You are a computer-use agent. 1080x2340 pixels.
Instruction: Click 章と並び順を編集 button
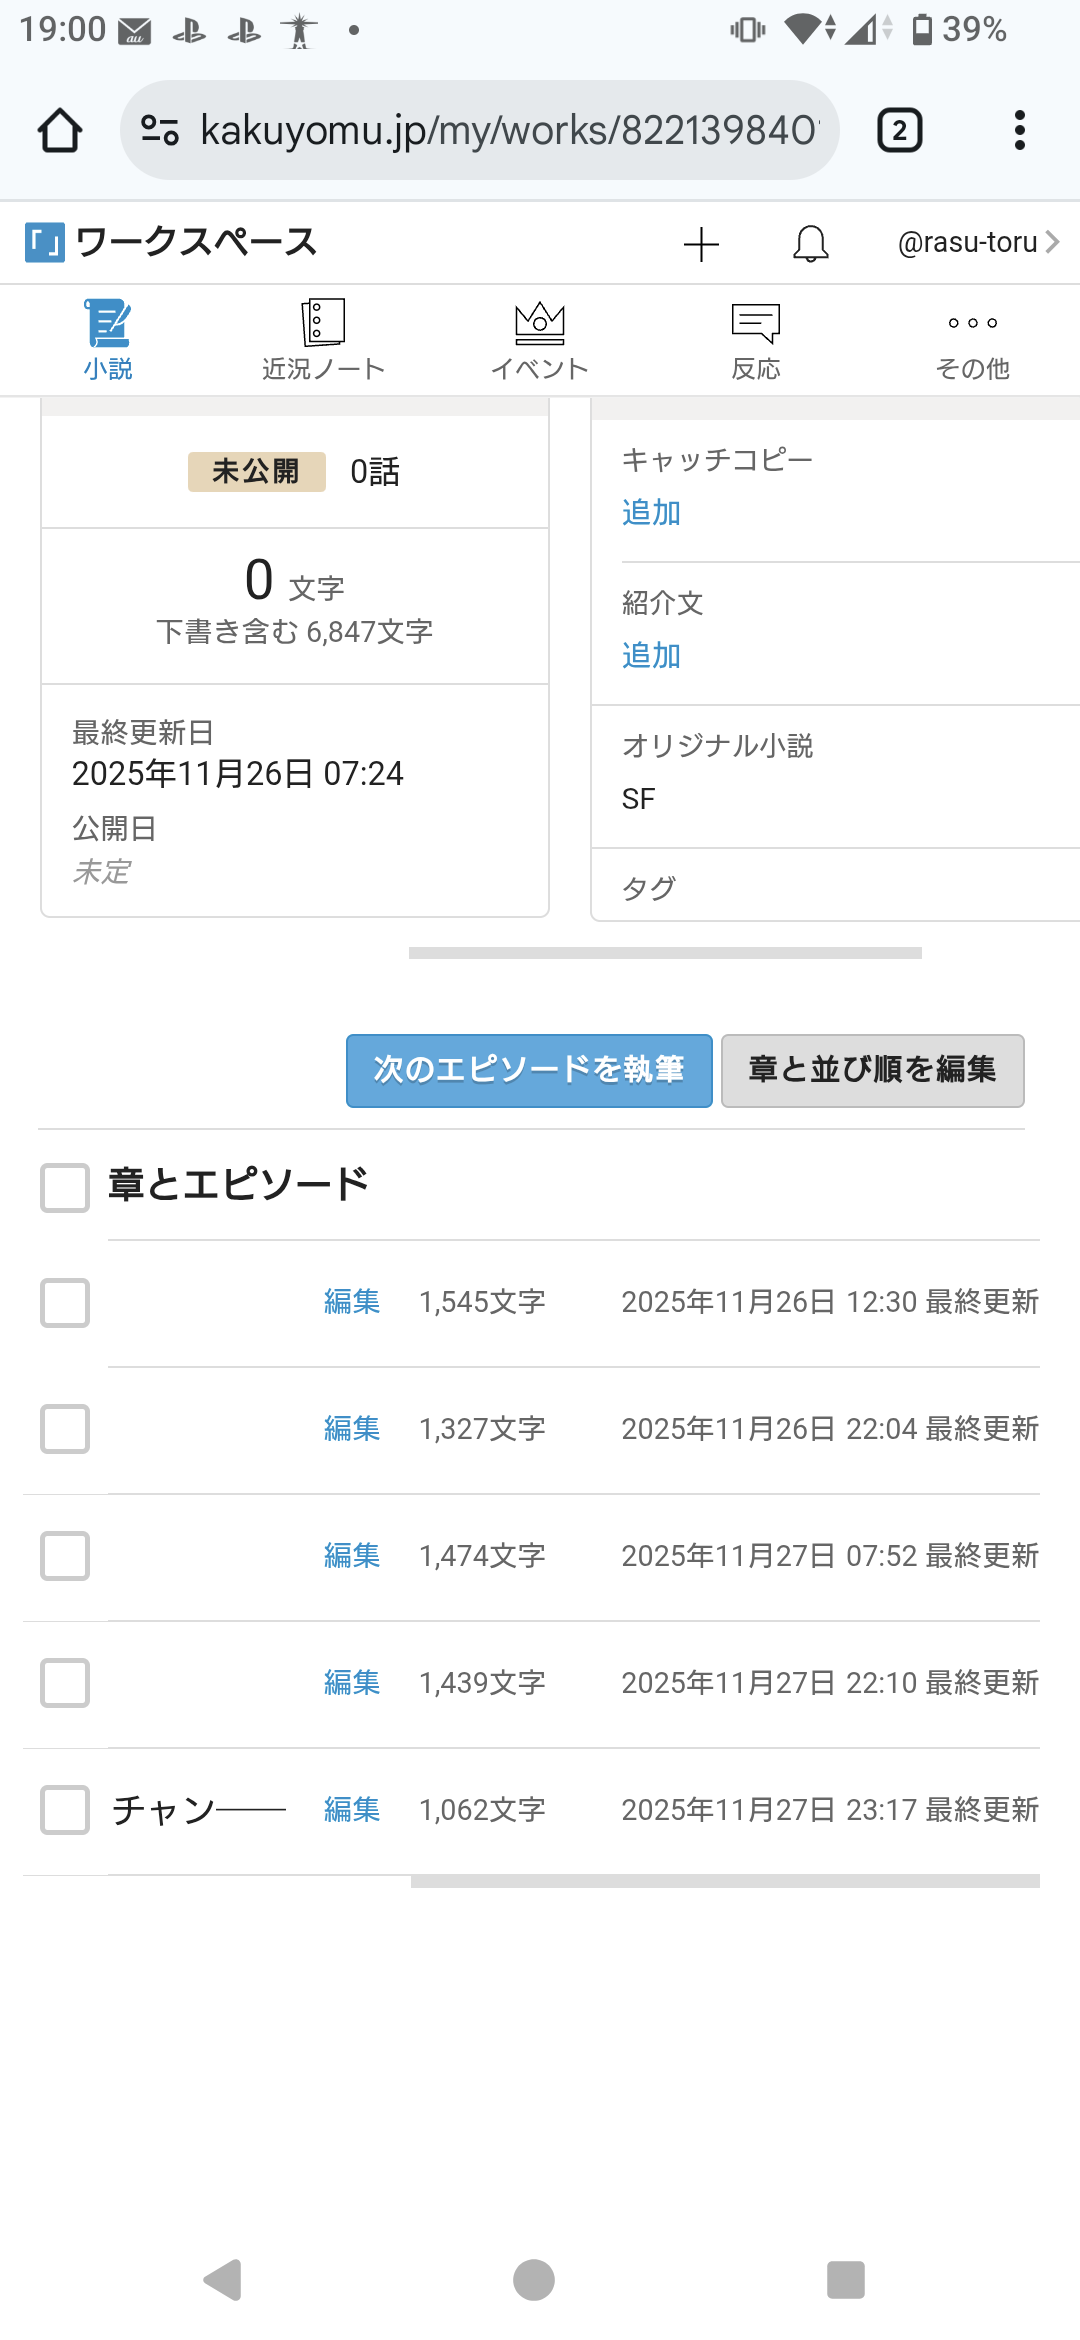pyautogui.click(x=872, y=1070)
